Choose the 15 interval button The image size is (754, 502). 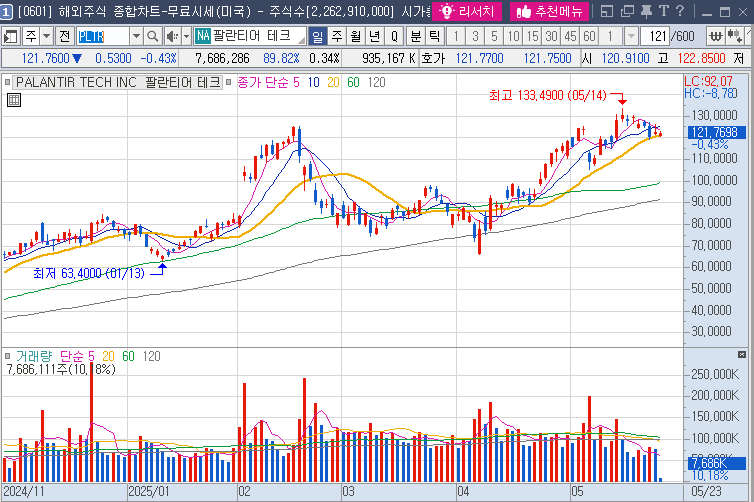[532, 36]
